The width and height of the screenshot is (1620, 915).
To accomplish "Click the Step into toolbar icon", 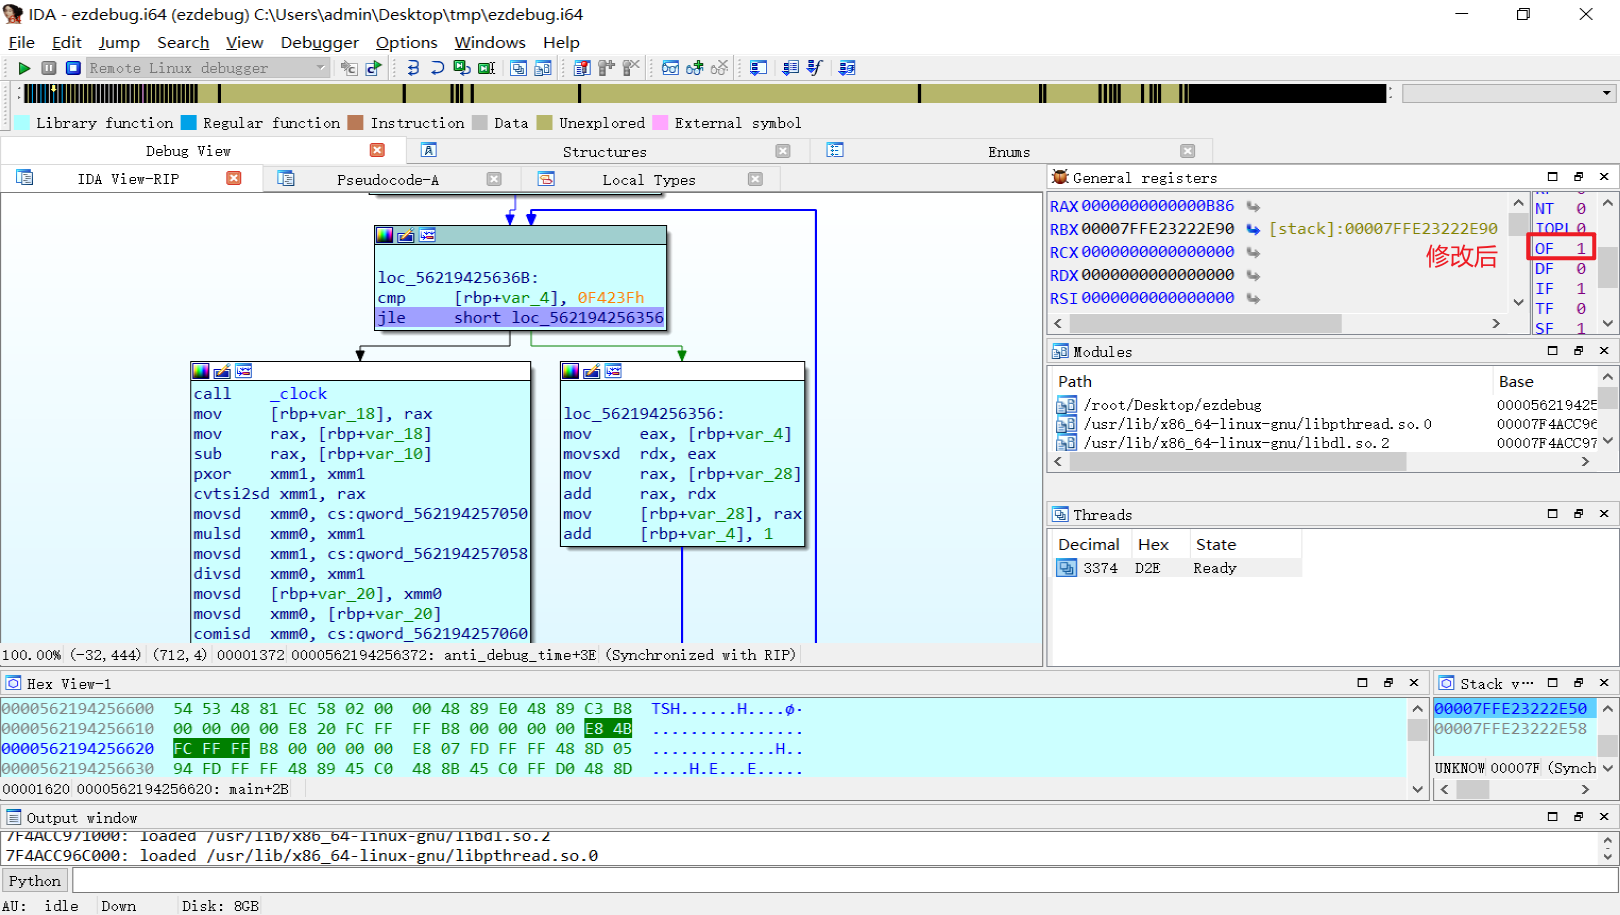I will [x=413, y=68].
